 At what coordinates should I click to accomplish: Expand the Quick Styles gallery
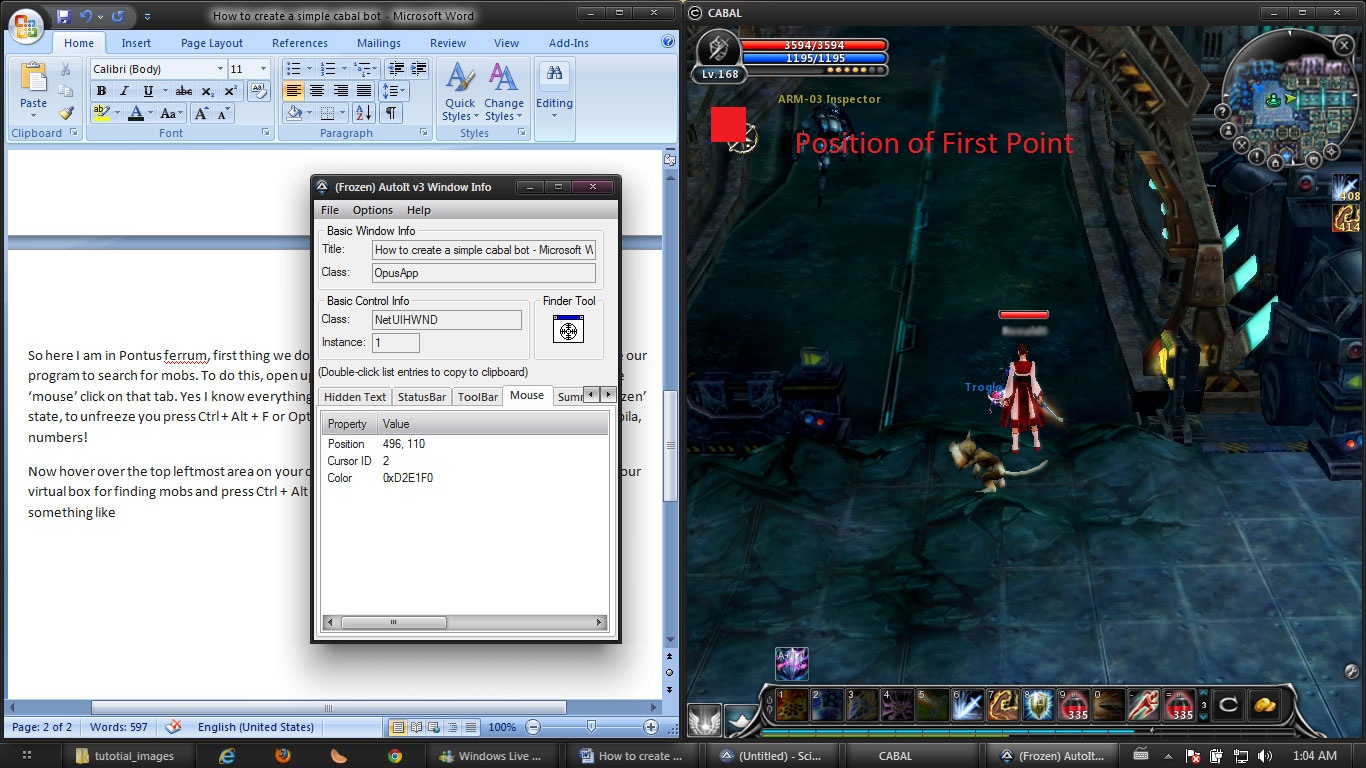459,91
